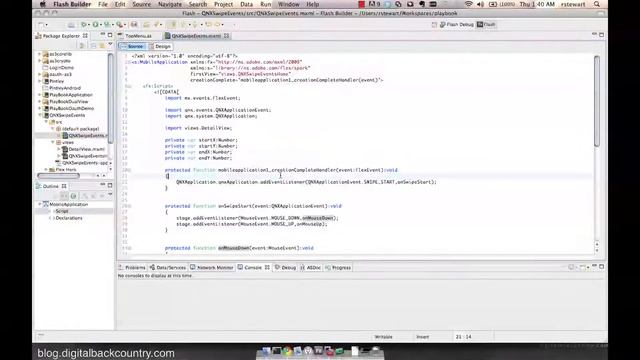Click the volume icon in menu bar
This screenshot has height=360, width=640.
coord(480,4)
